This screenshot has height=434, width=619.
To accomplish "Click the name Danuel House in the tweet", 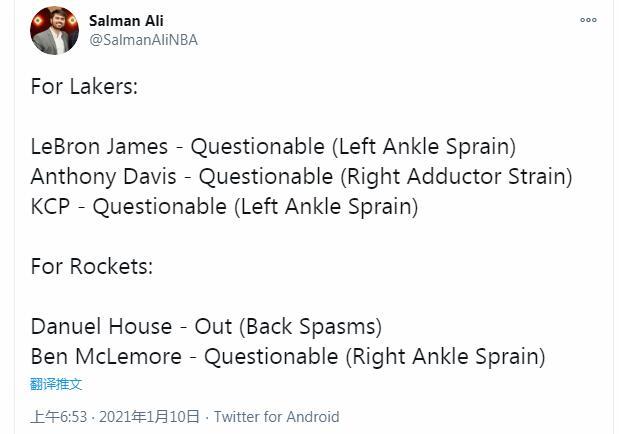I will (101, 327).
